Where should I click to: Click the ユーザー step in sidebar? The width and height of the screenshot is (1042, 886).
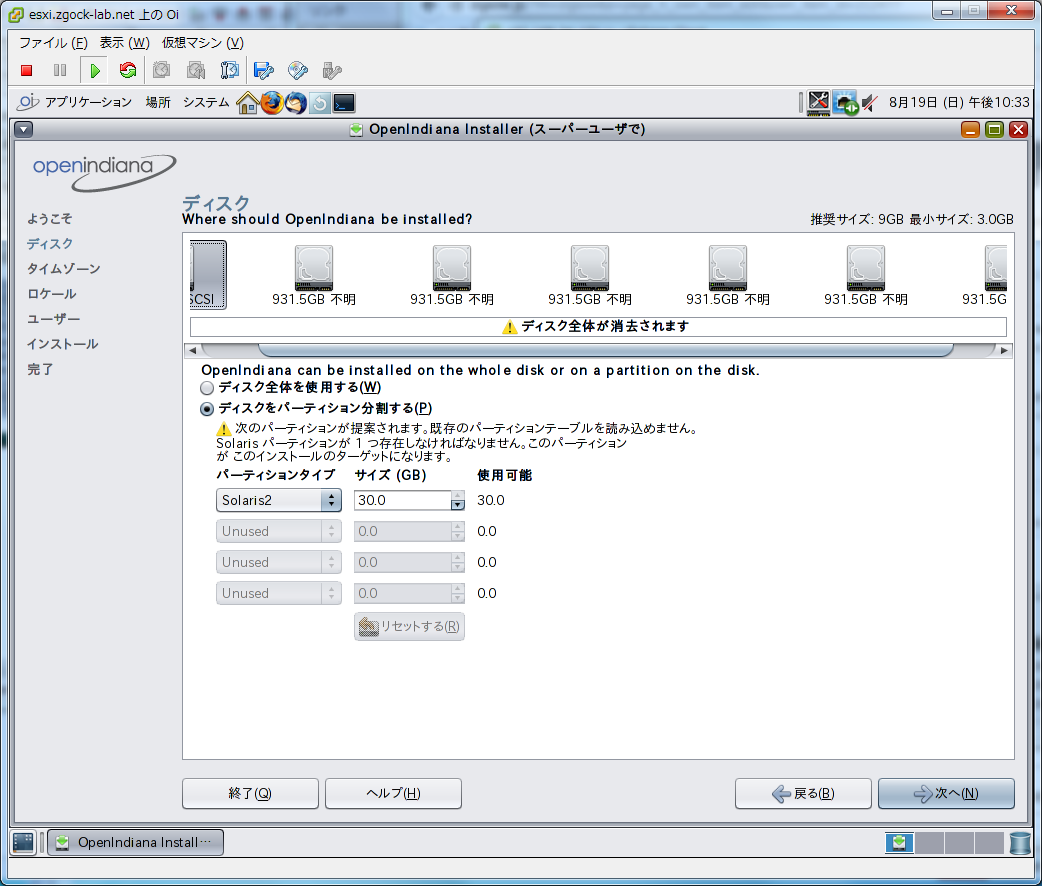53,319
